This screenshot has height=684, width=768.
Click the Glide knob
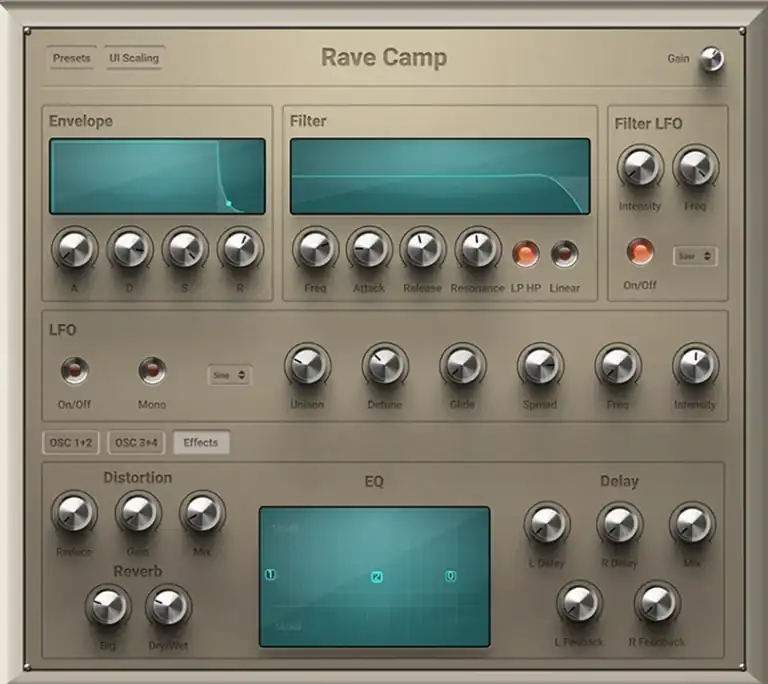click(x=462, y=365)
